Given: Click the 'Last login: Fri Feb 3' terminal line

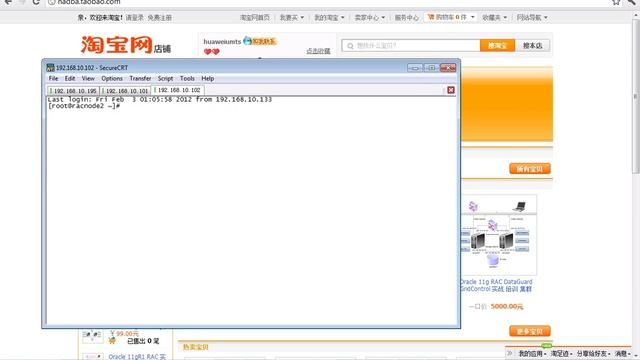Looking at the screenshot, I should pyautogui.click(x=160, y=99).
